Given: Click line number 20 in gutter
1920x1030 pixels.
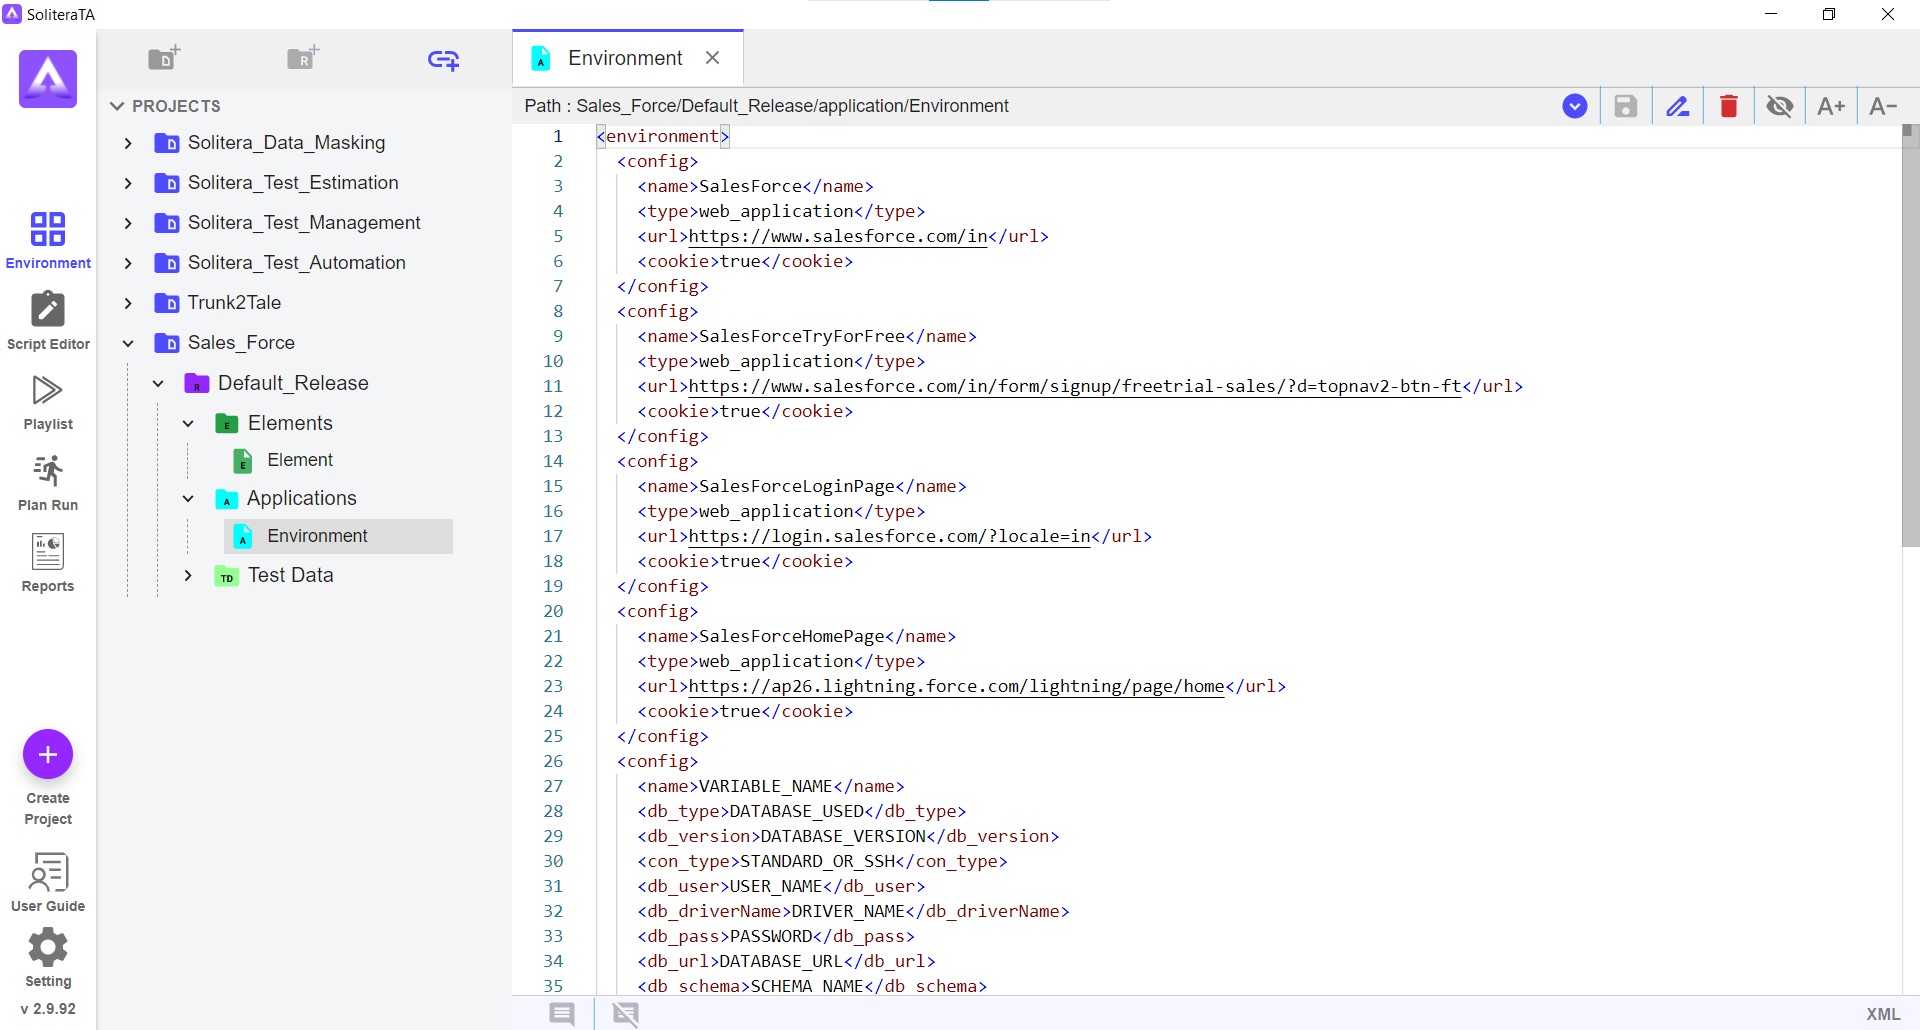Looking at the screenshot, I should [553, 611].
